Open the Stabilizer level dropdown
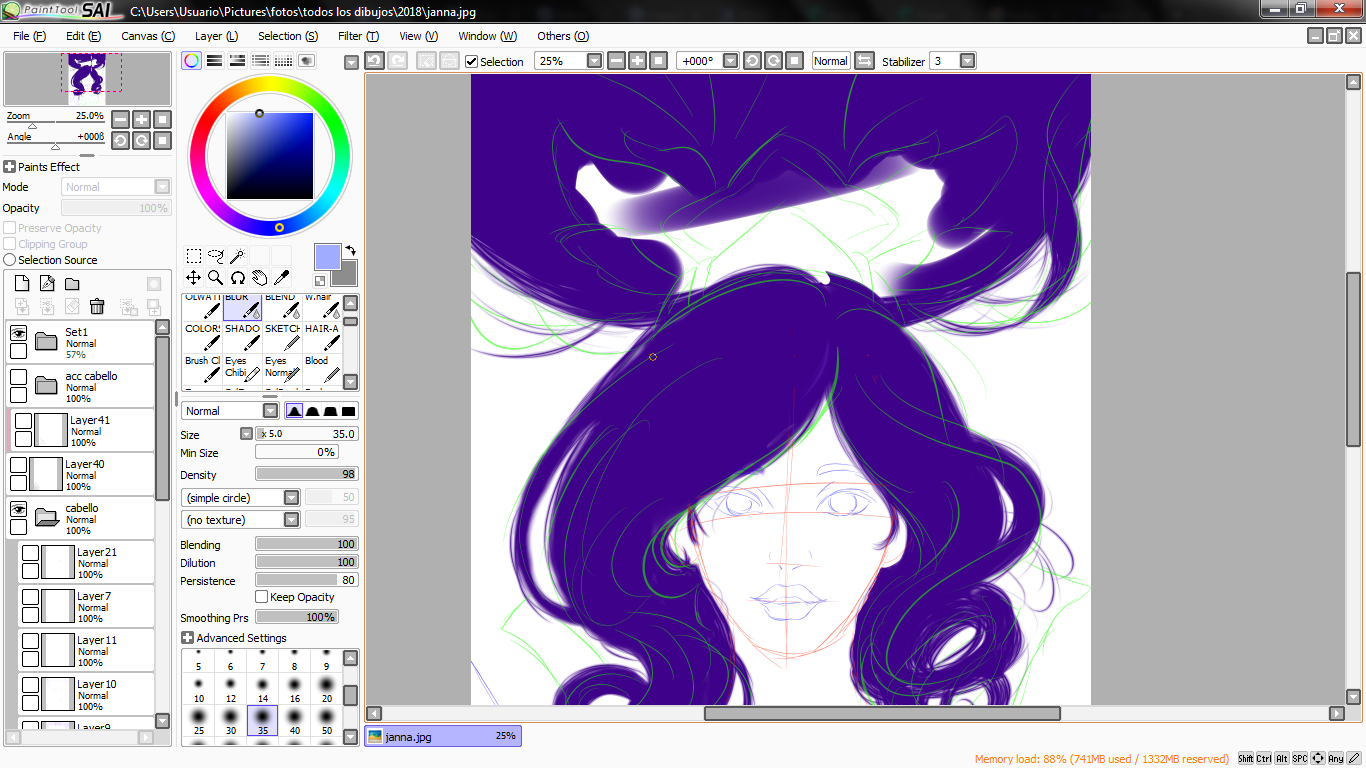Screen dimensions: 1366x768 point(967,61)
